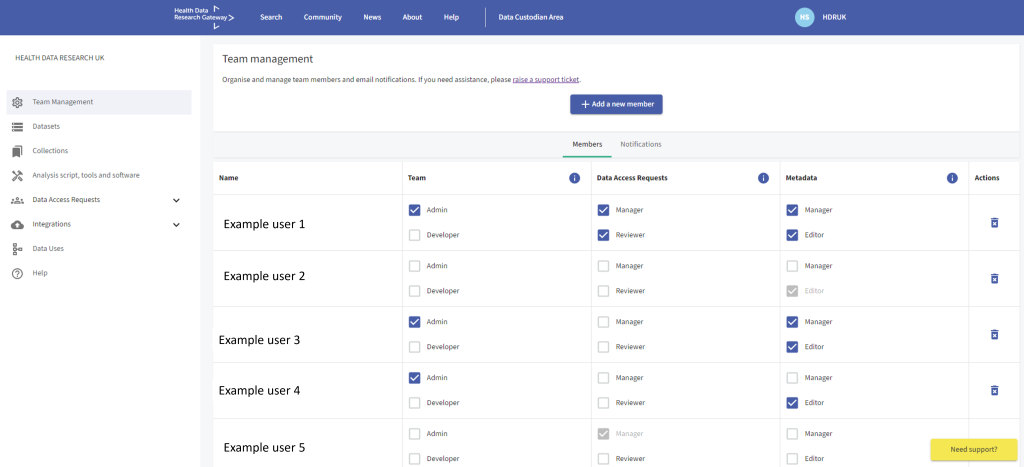Check Data Access Reviewer for Example user 3
Image resolution: width=1024 pixels, height=467 pixels.
603,347
